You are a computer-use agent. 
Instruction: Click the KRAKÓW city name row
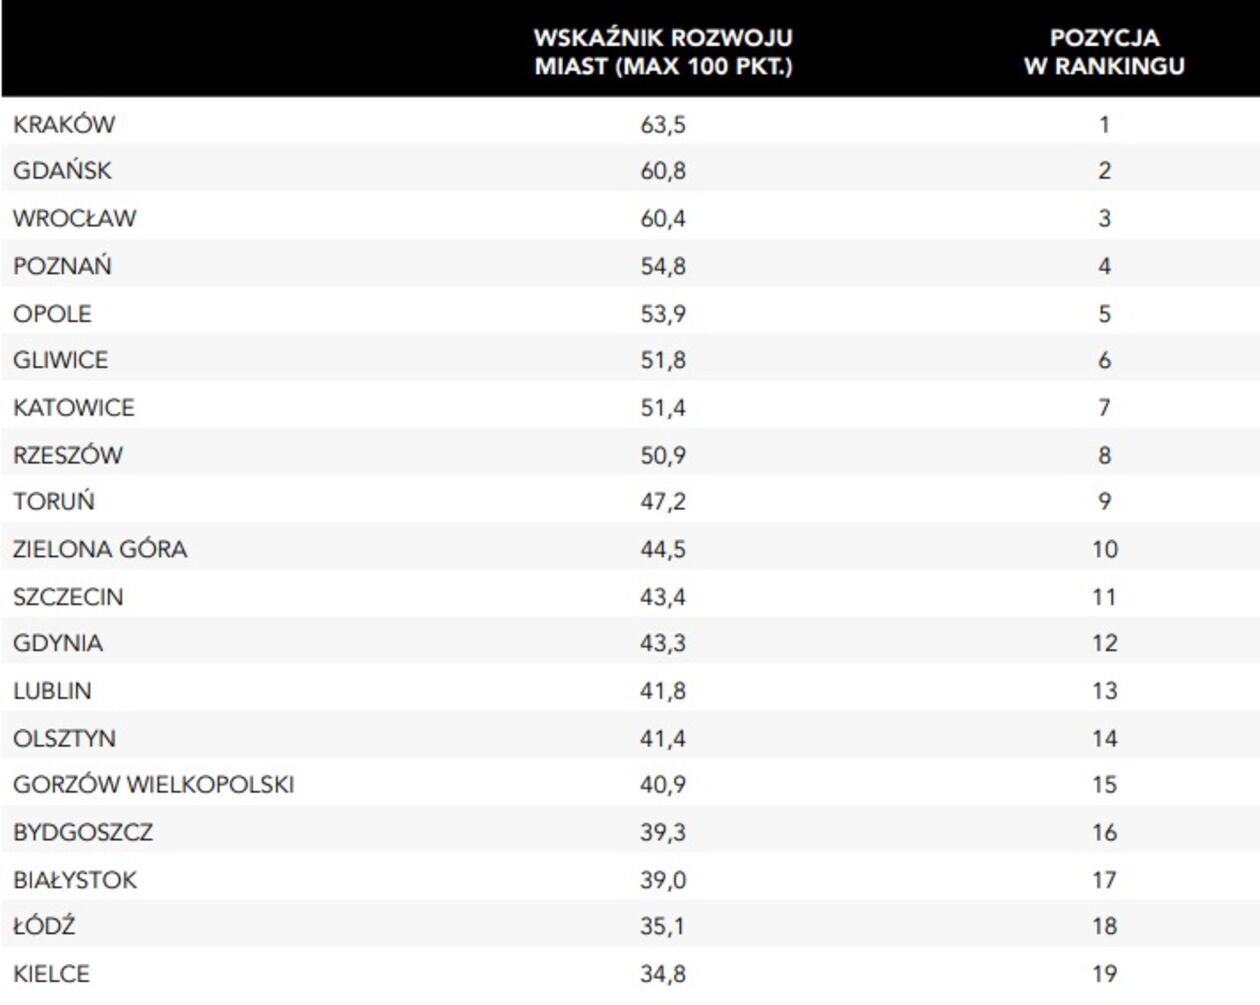[64, 125]
